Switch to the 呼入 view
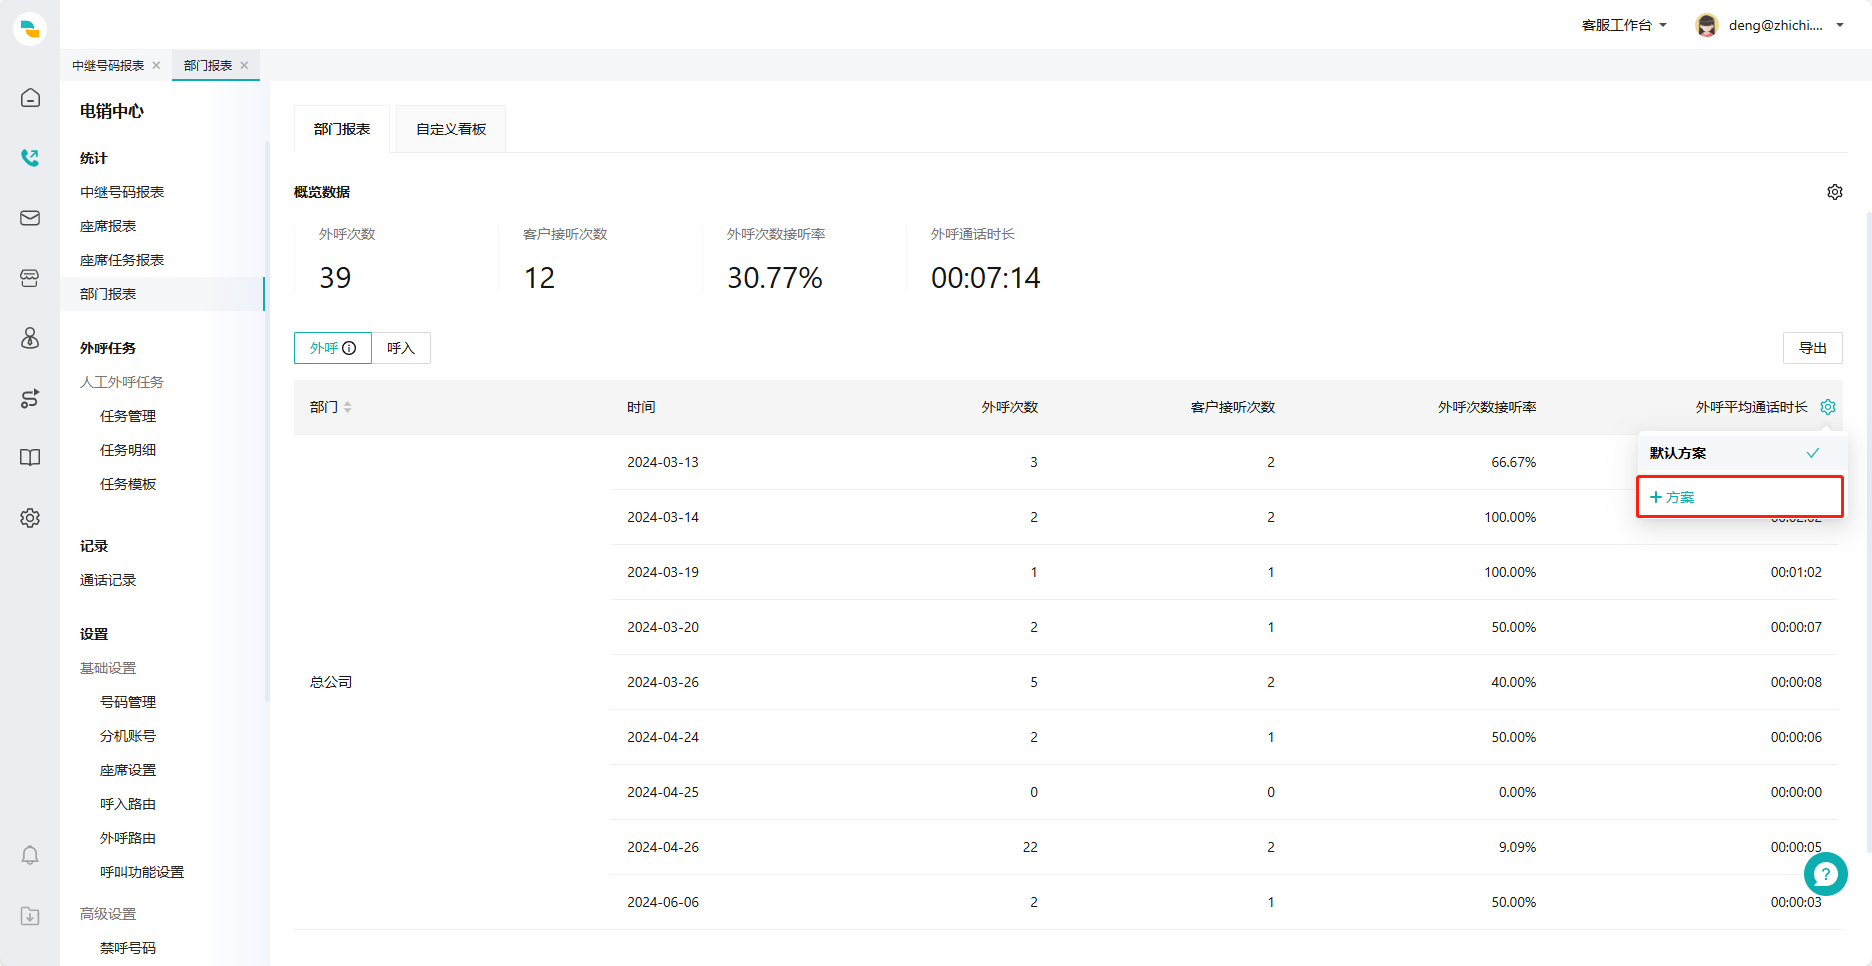The width and height of the screenshot is (1872, 966). 401,348
